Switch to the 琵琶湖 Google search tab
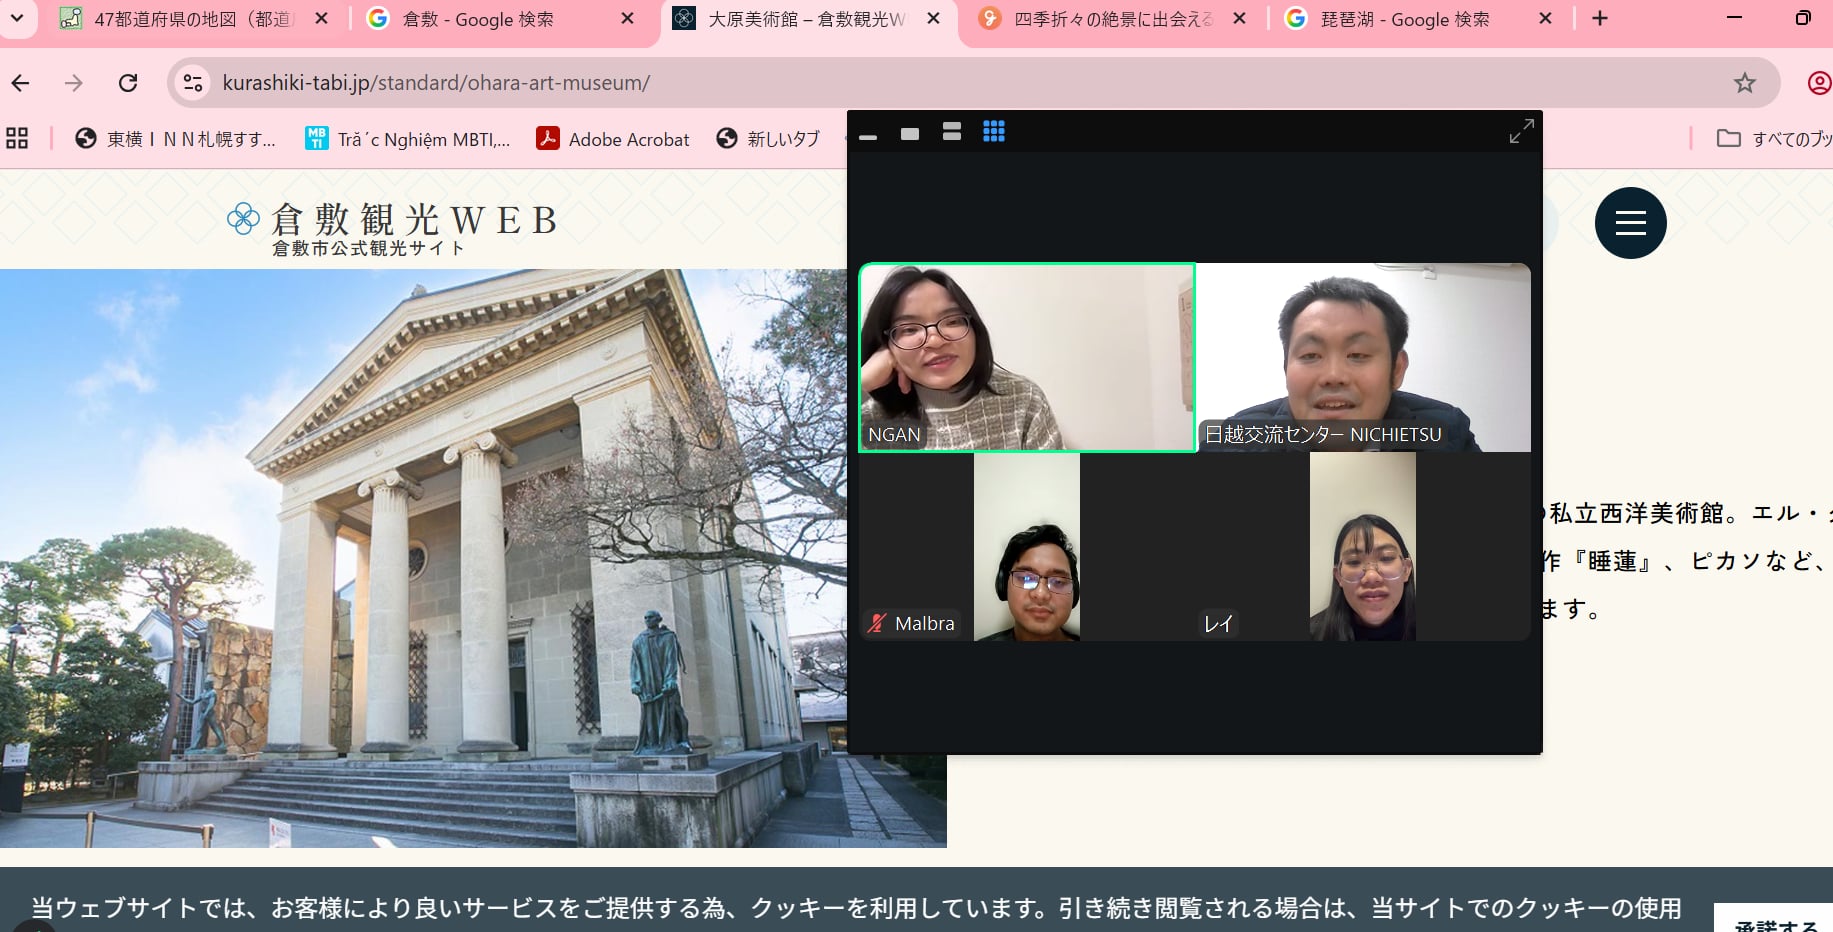Screen dimensions: 1833x932 tap(1404, 19)
